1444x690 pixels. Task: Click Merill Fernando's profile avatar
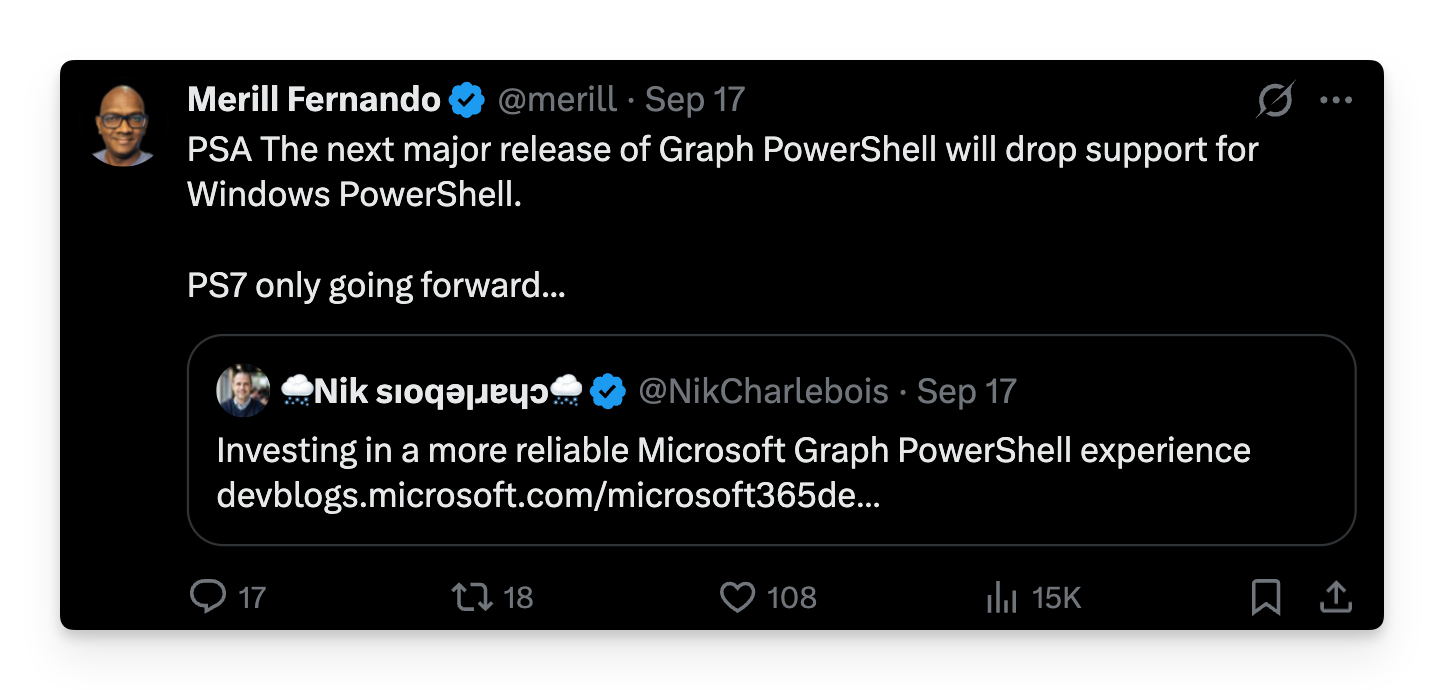click(x=122, y=124)
